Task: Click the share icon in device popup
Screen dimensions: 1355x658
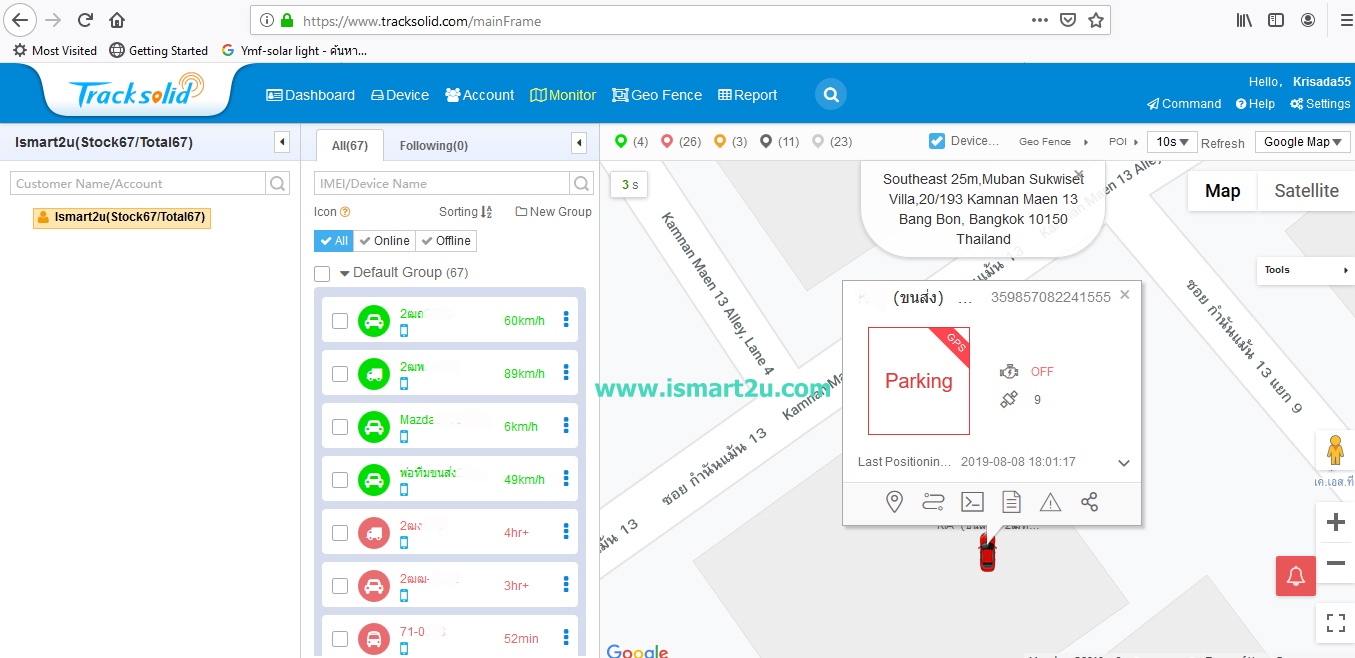Action: [x=1090, y=502]
